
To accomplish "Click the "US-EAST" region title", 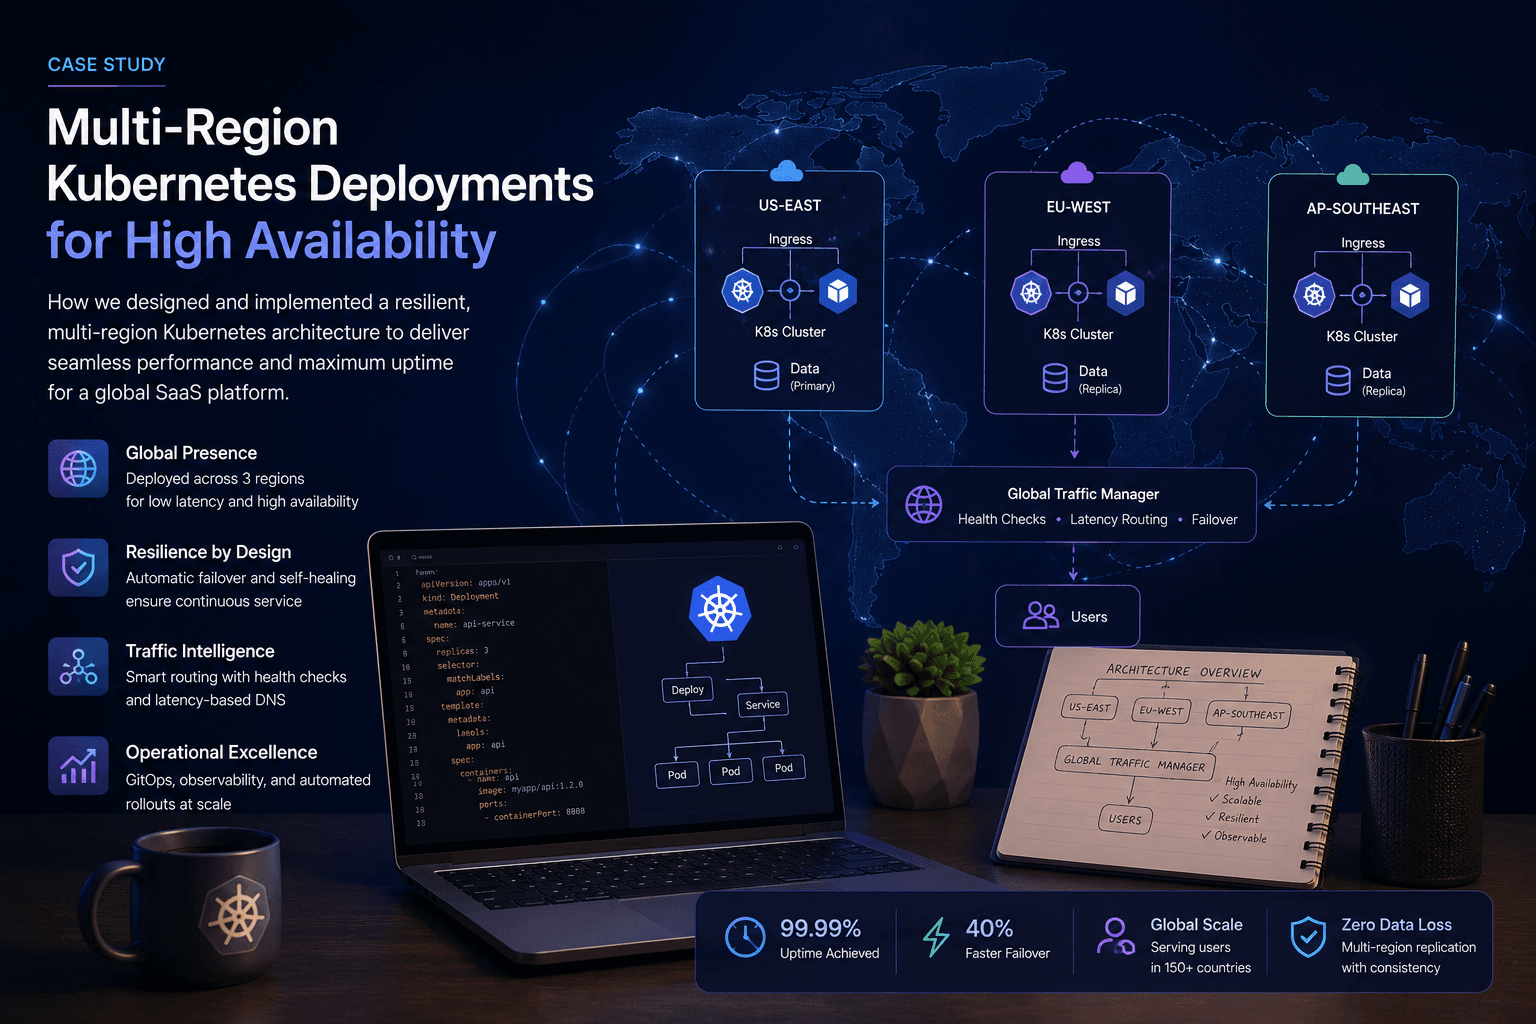I will coord(790,205).
